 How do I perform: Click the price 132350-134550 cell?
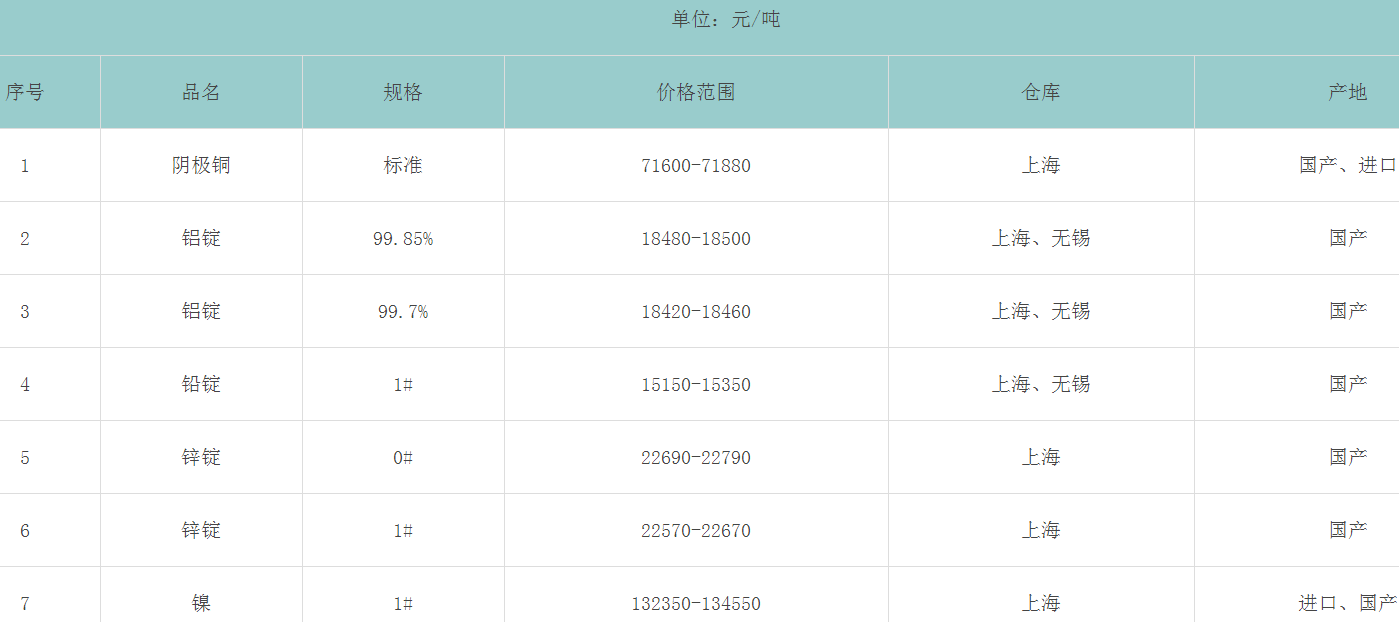pos(696,604)
